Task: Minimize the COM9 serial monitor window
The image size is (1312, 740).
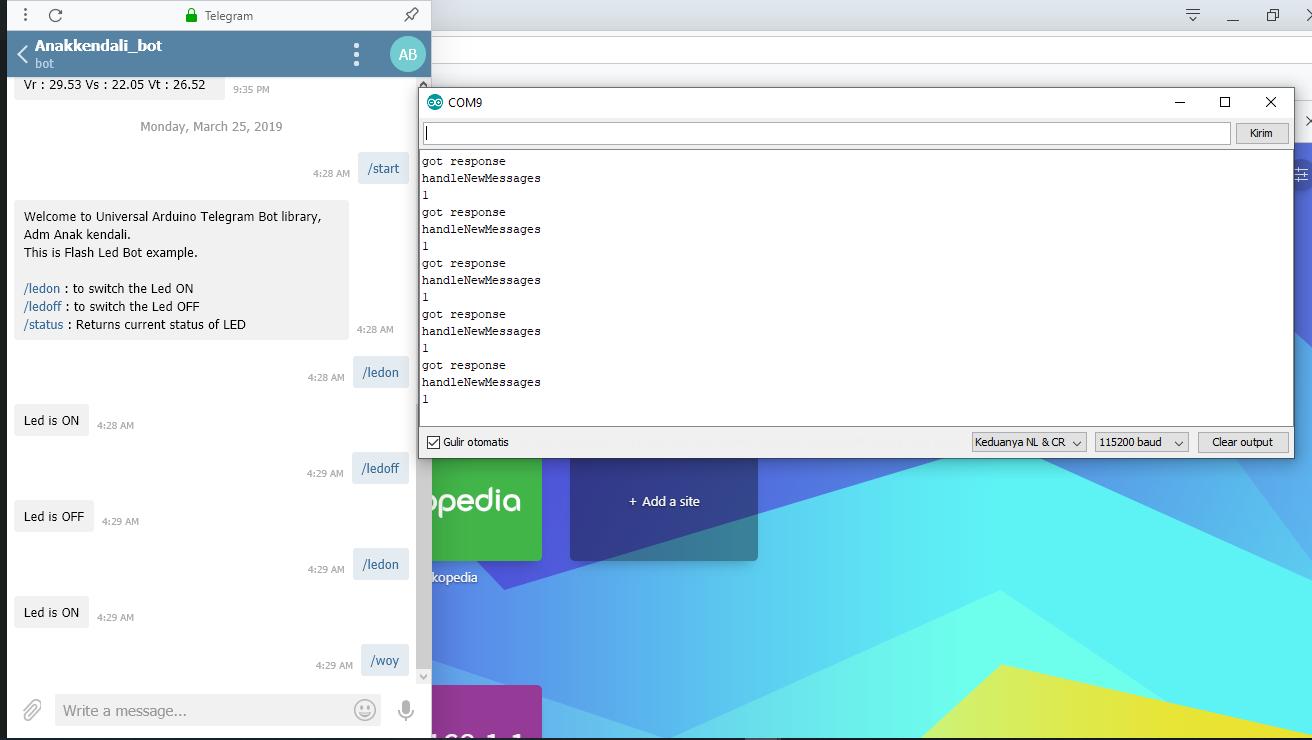Action: [x=1180, y=102]
